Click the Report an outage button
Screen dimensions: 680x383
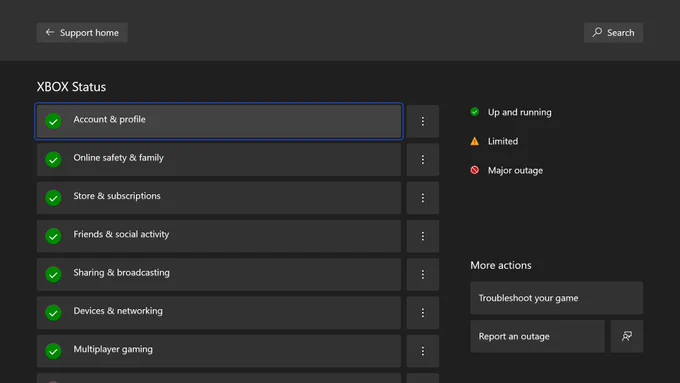[537, 336]
